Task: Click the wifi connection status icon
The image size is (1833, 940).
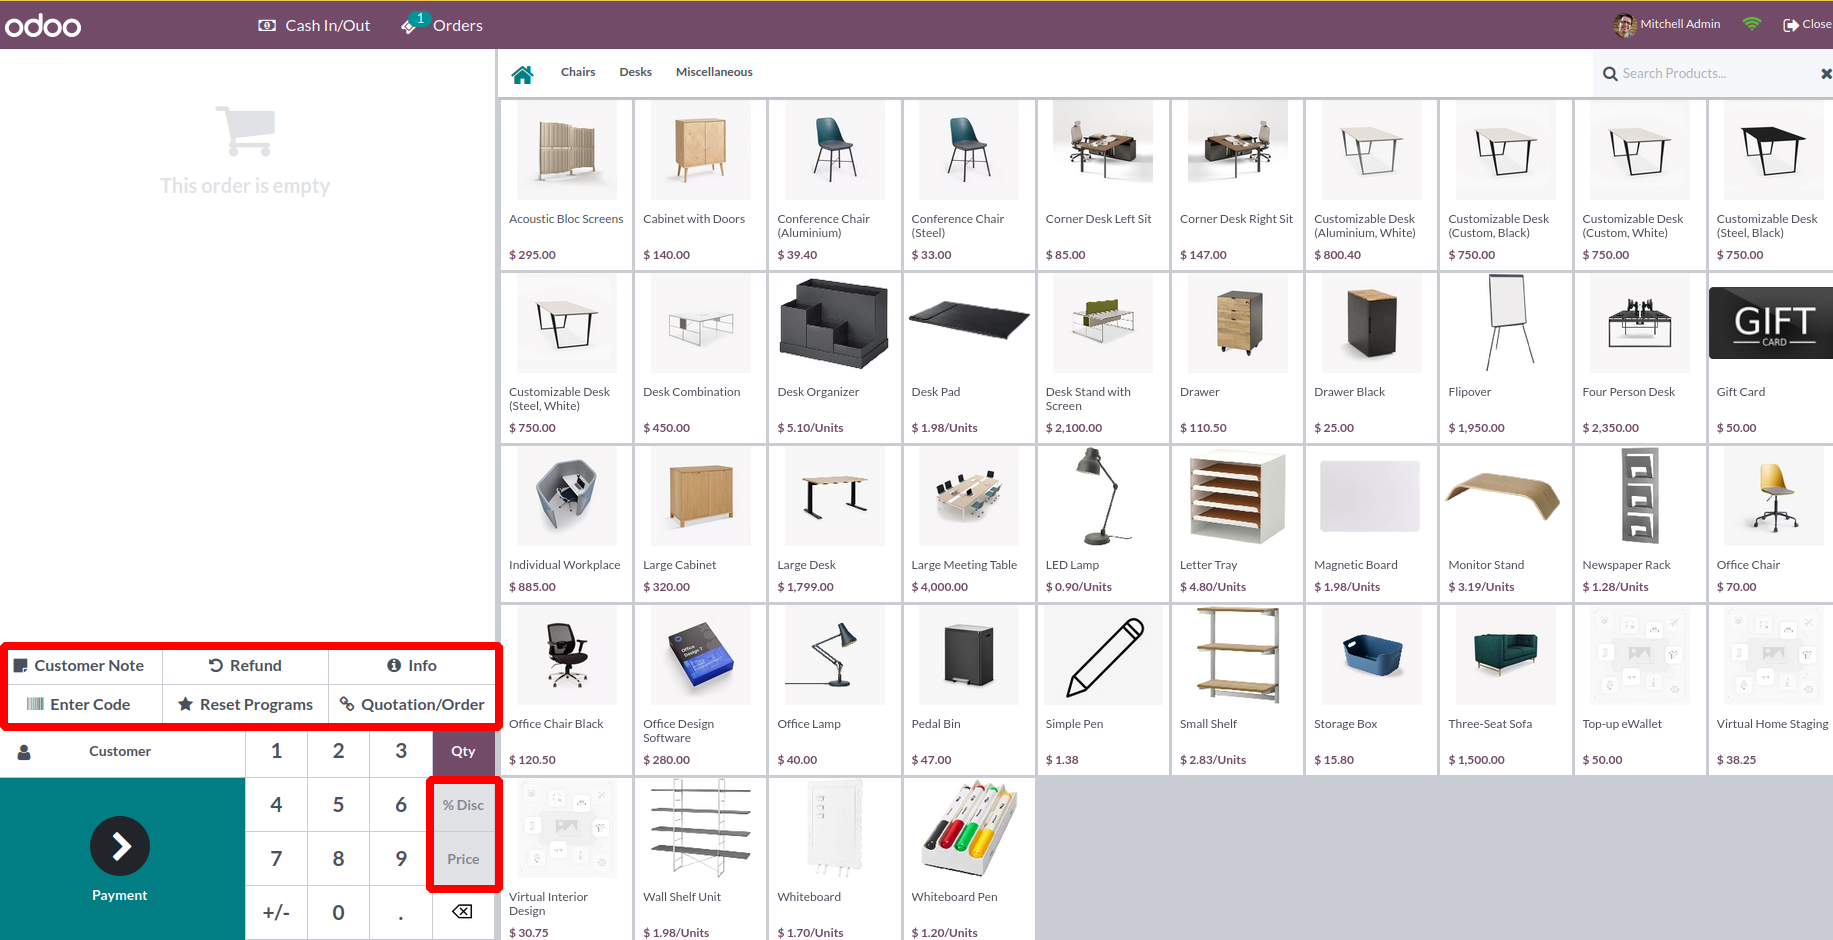Action: pos(1752,24)
